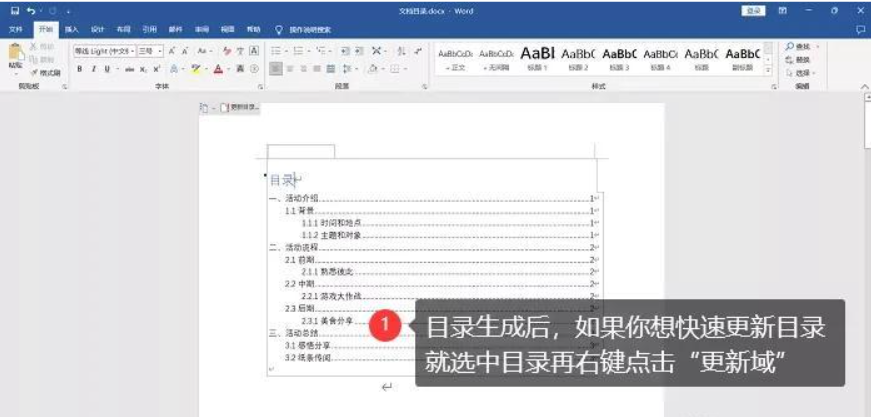Switch to the 布局 (Layout) tab
The height and width of the screenshot is (417, 871).
(123, 29)
